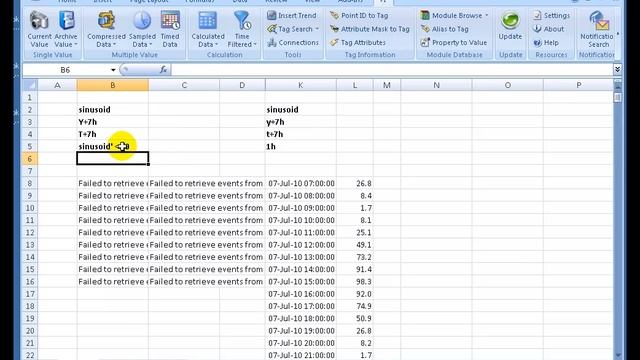The width and height of the screenshot is (640, 360).
Task: Open Tag Attributes
Action: coord(358,42)
